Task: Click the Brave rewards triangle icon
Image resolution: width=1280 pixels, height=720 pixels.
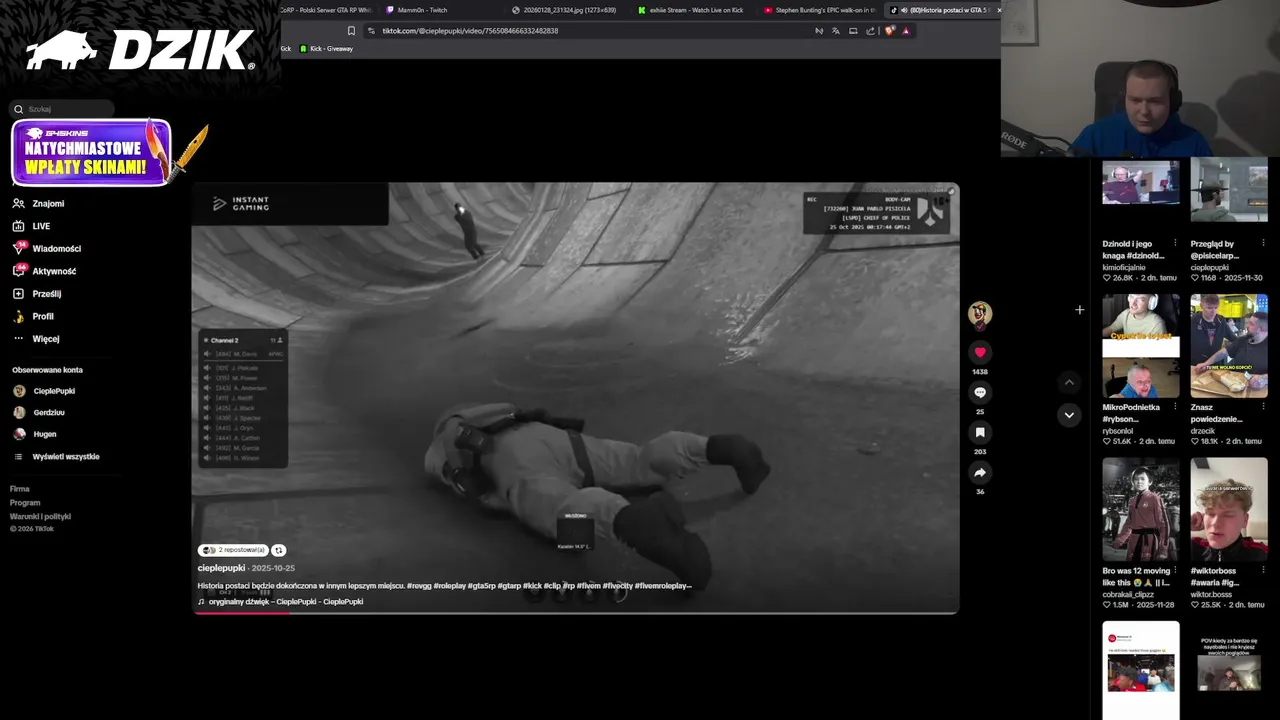Action: pyautogui.click(x=906, y=31)
